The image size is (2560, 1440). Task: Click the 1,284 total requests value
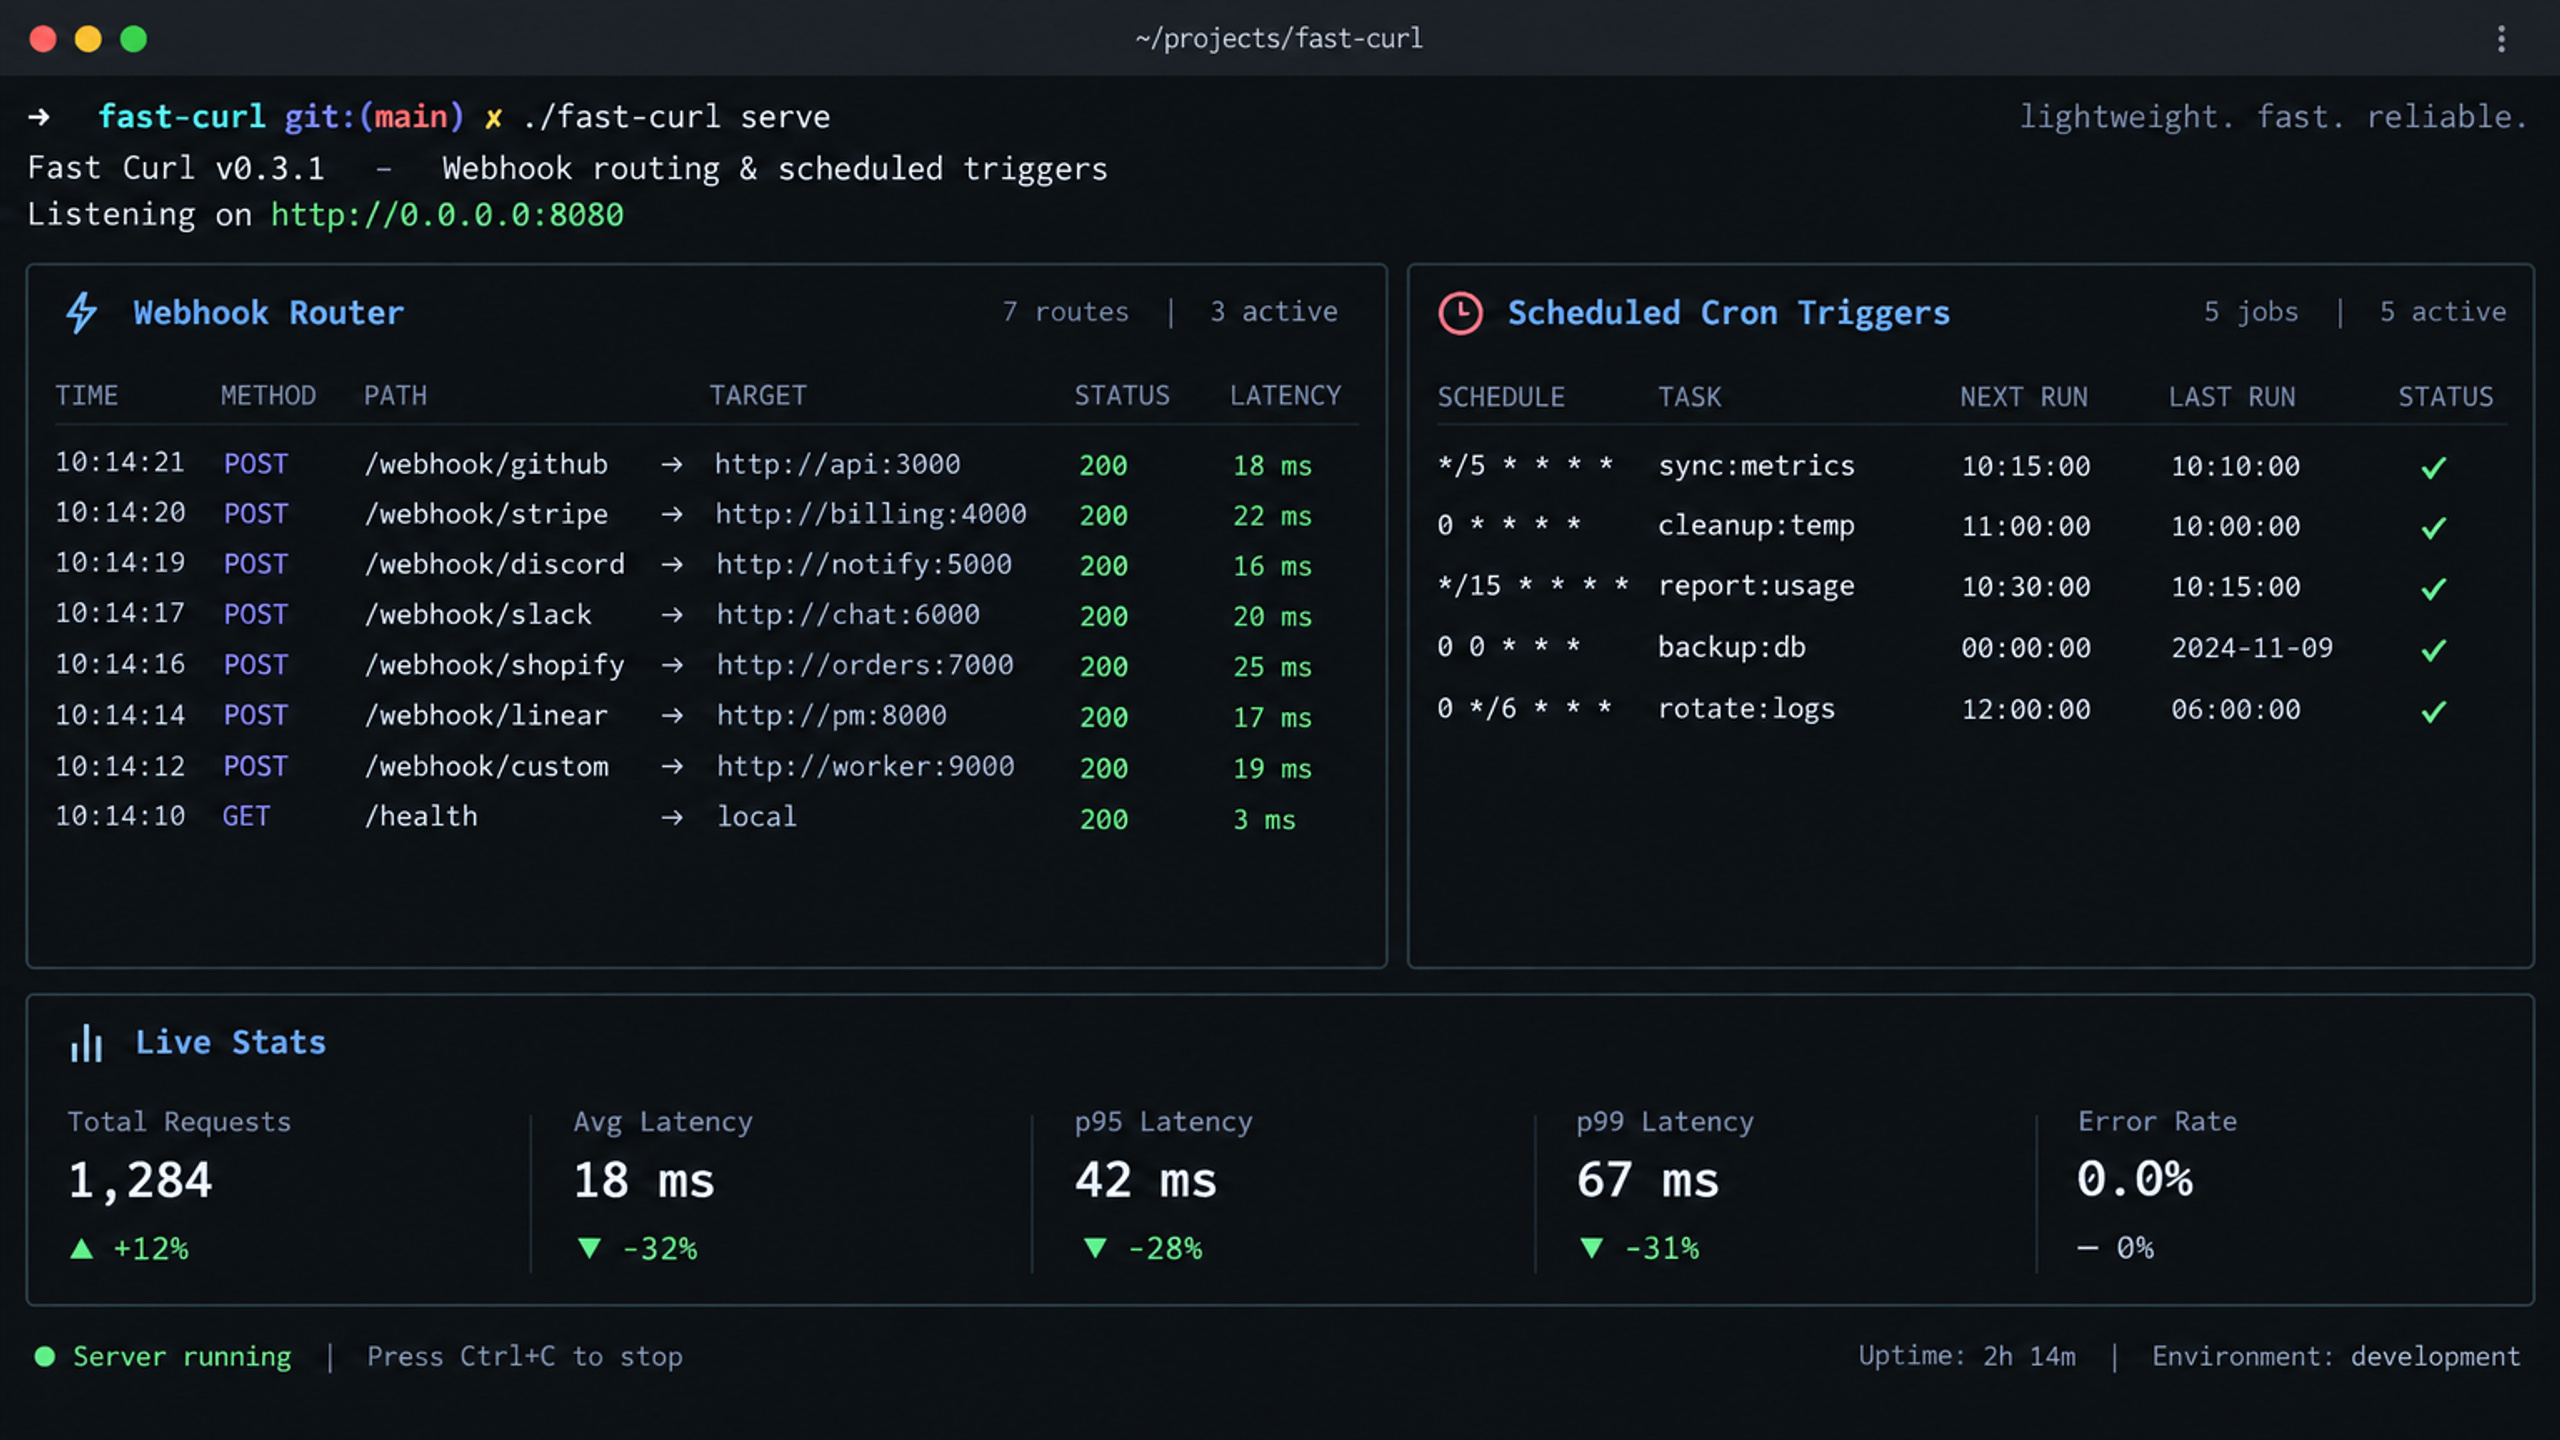click(140, 1181)
